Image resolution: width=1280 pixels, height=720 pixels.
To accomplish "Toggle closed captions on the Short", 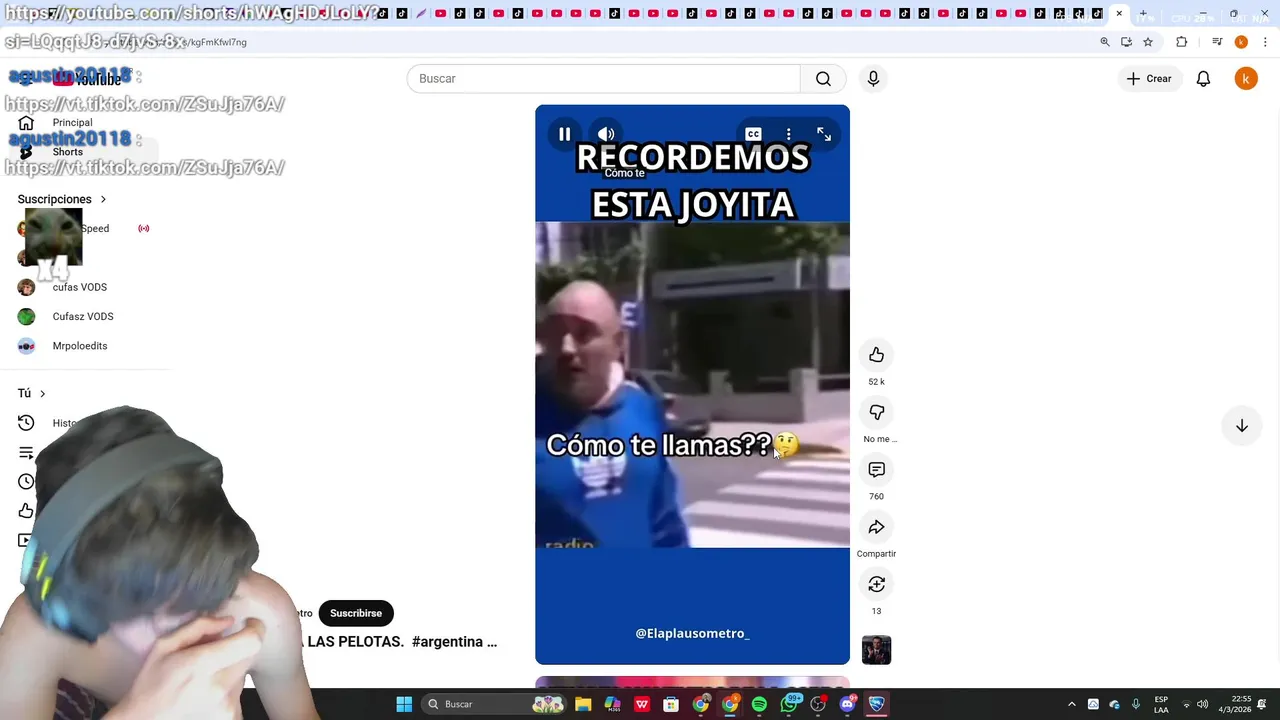I will click(x=753, y=134).
